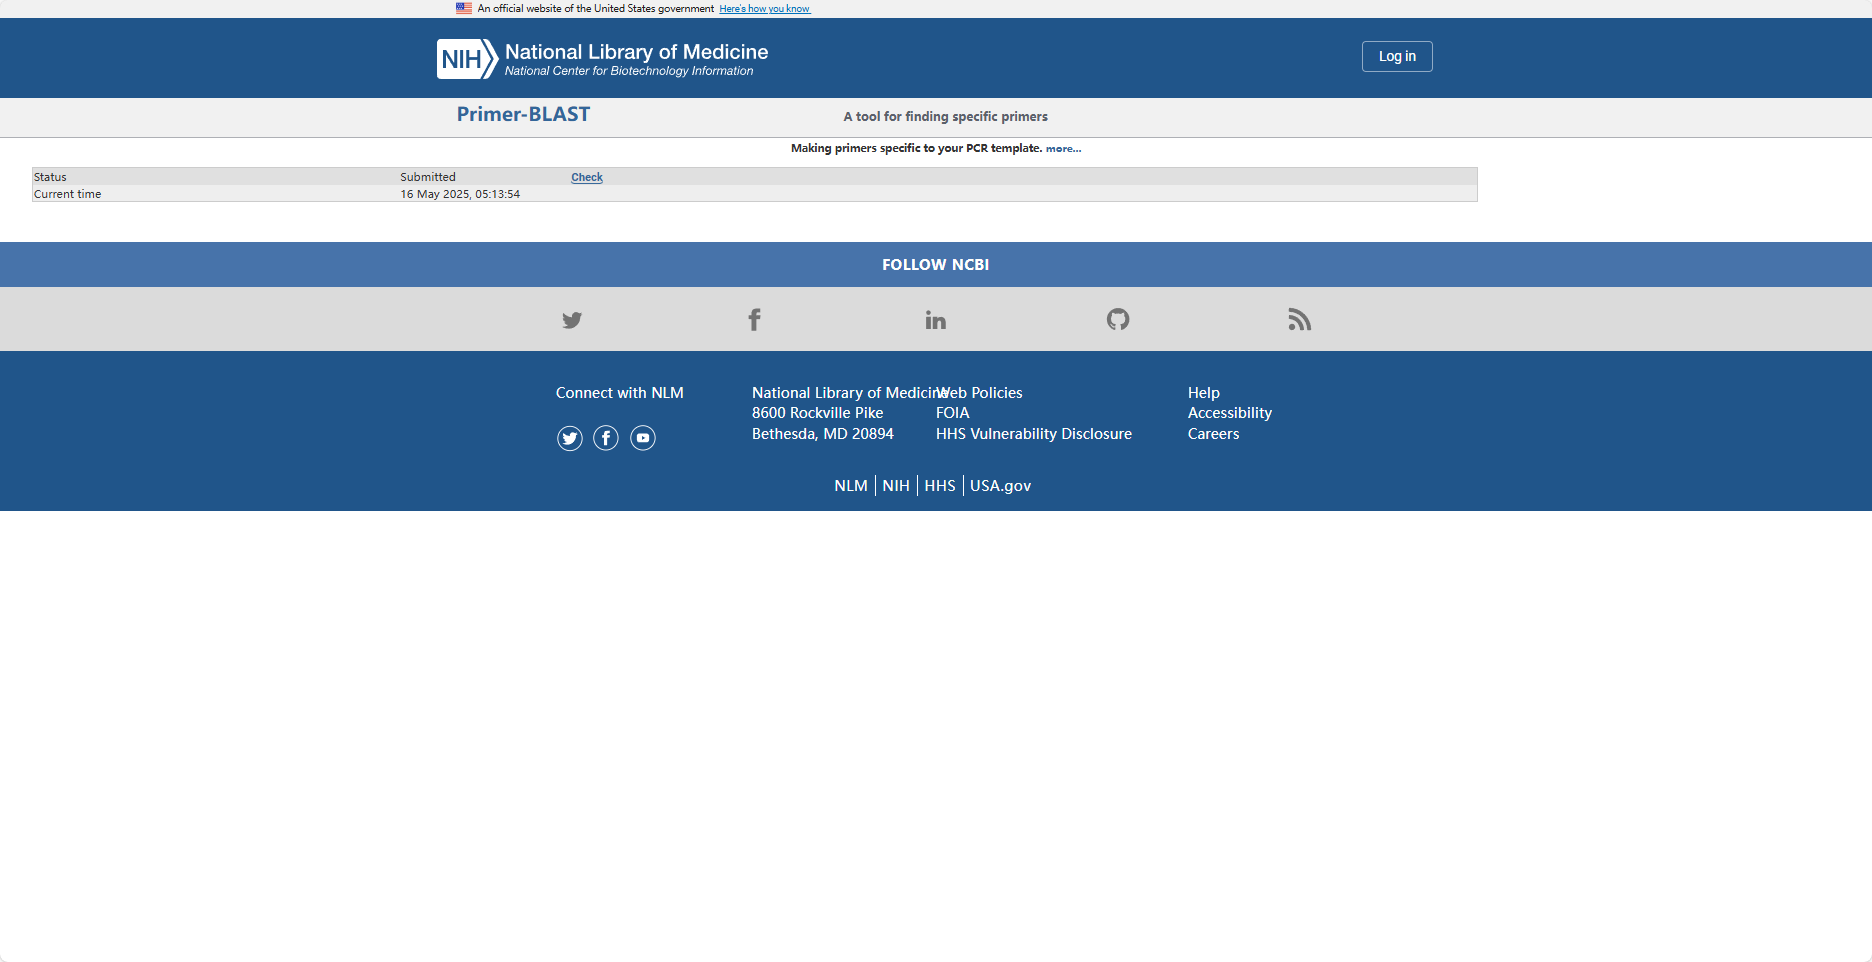
Task: Click the NIH logo in the header
Action: [x=467, y=59]
